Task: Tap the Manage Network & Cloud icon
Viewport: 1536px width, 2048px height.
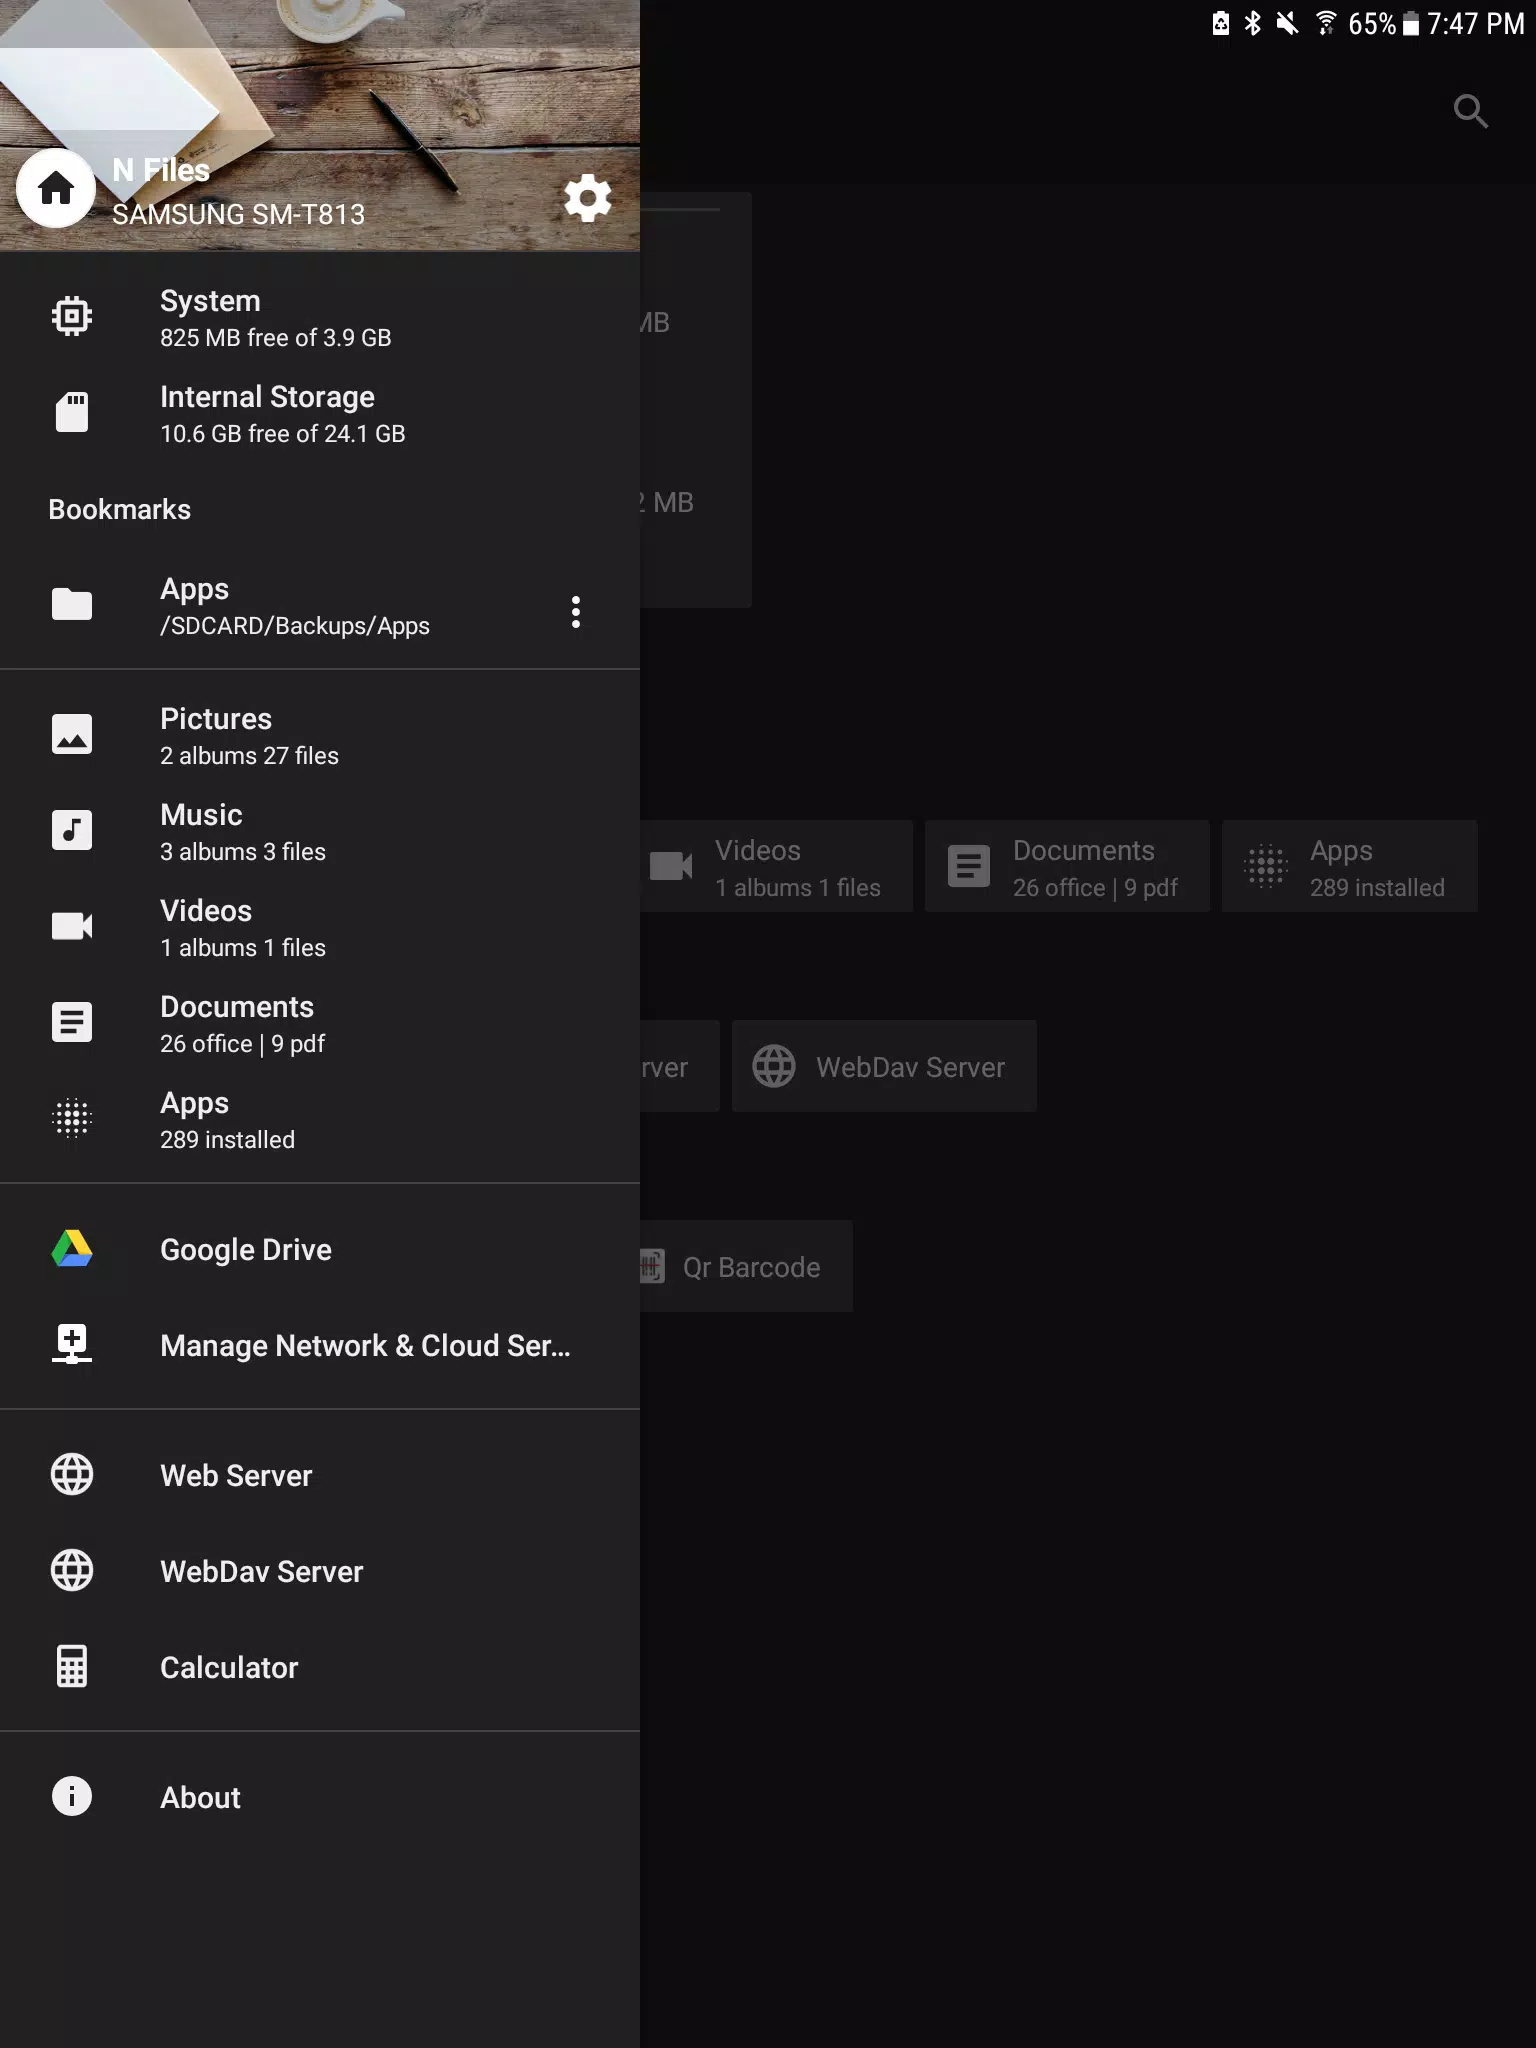Action: 72,1344
